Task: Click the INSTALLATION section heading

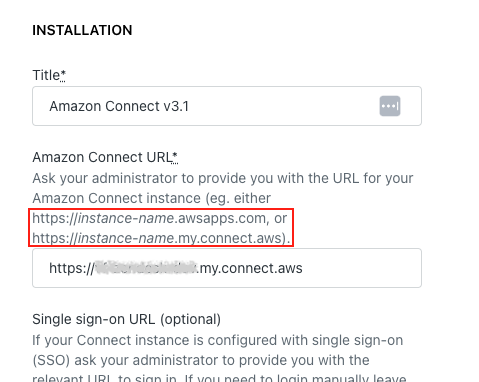Action: (x=82, y=30)
